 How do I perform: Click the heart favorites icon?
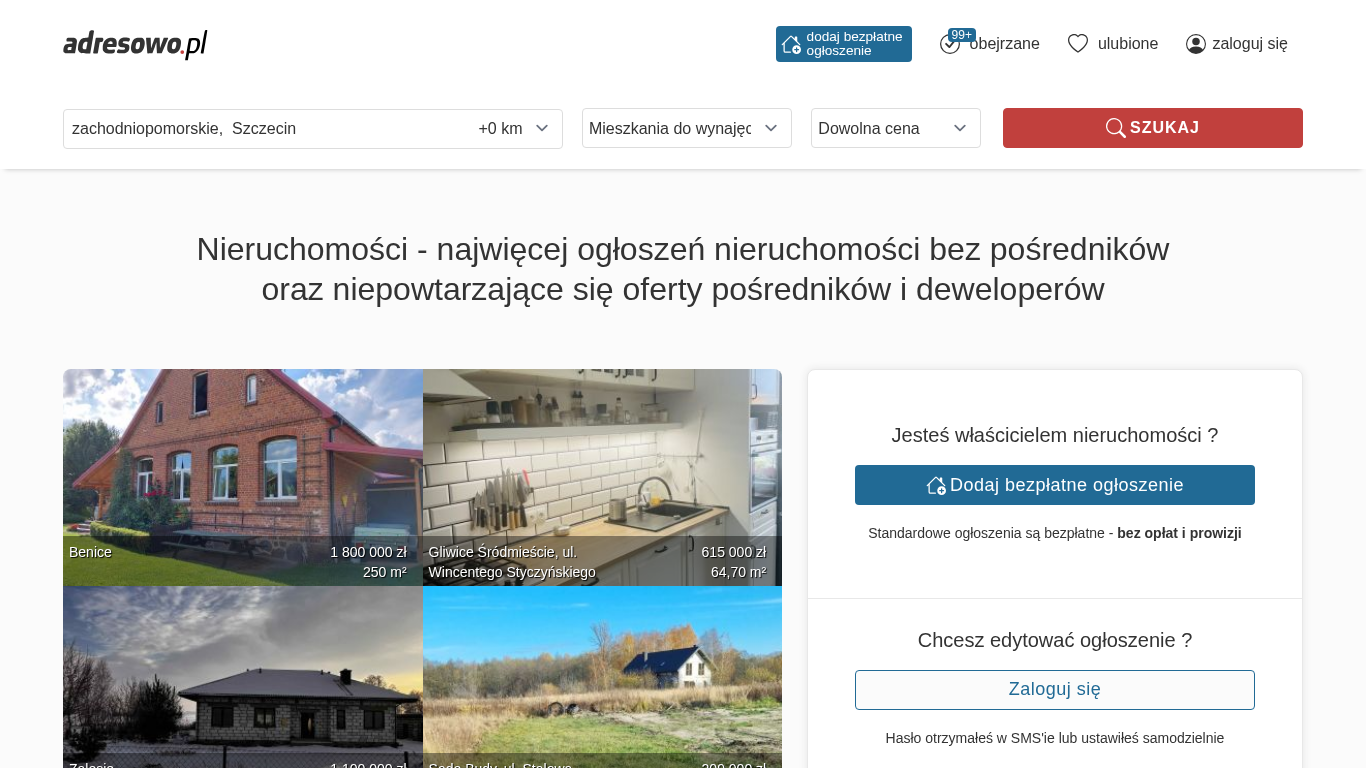click(1077, 44)
